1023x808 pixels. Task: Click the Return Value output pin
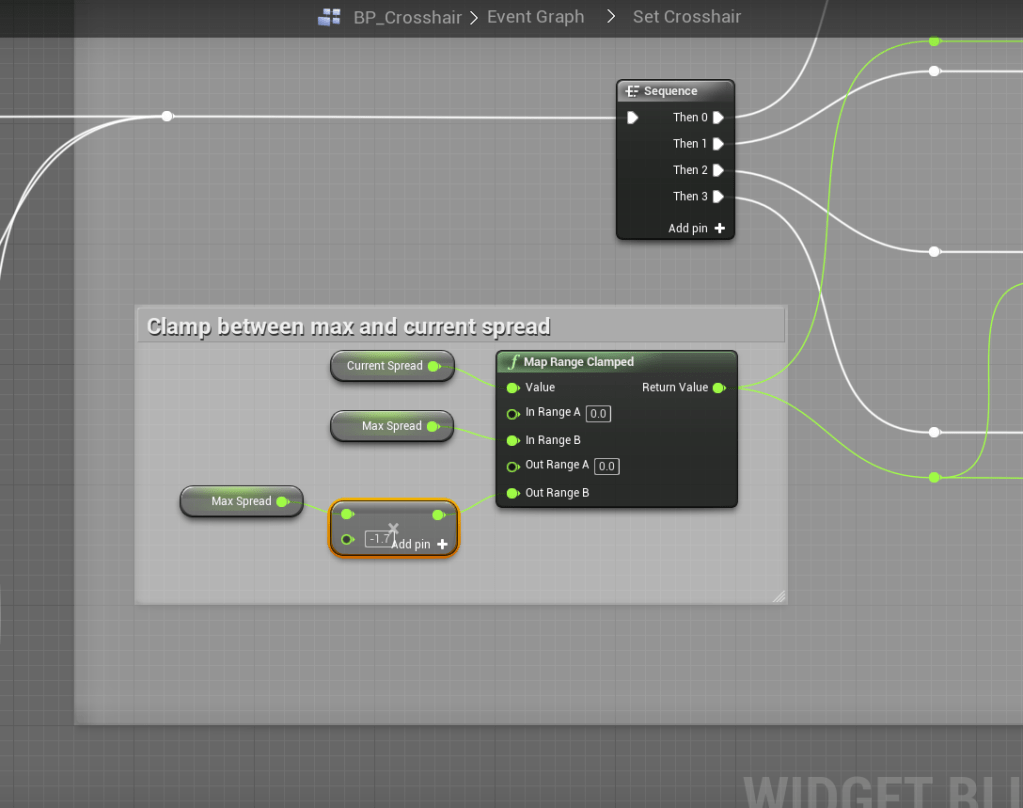718,388
